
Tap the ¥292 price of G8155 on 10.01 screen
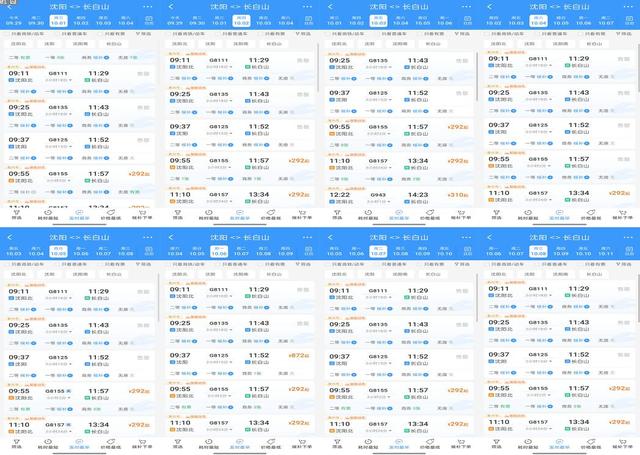(x=139, y=174)
